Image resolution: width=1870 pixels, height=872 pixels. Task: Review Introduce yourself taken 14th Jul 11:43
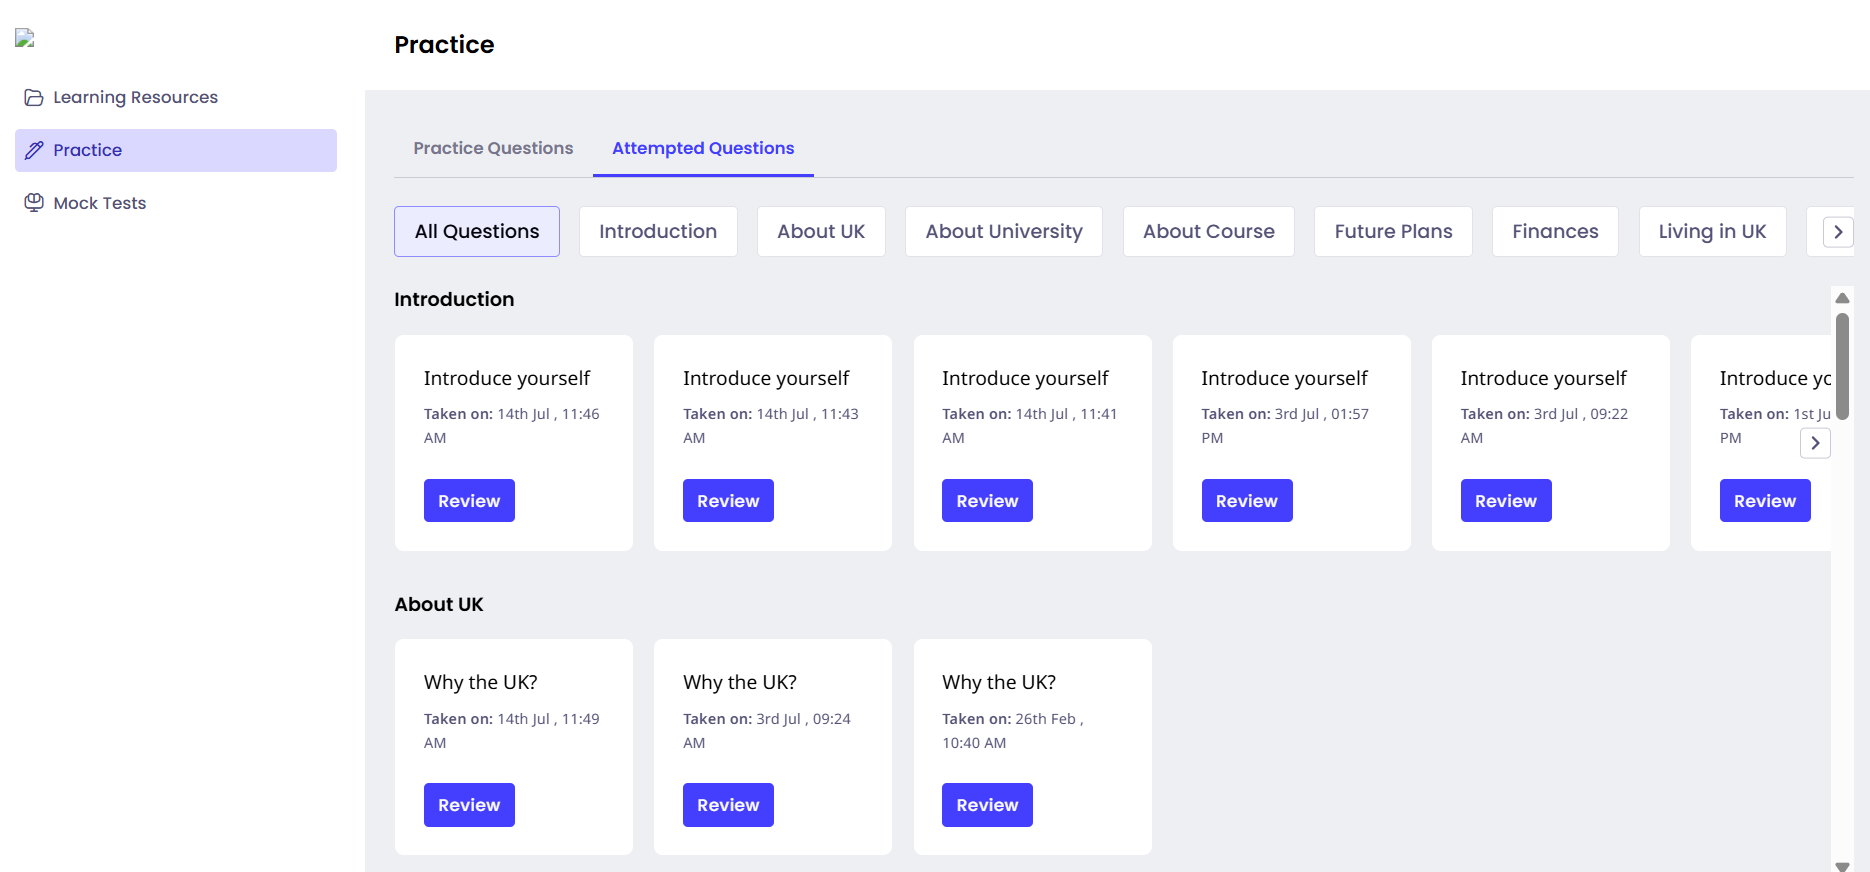(x=728, y=501)
